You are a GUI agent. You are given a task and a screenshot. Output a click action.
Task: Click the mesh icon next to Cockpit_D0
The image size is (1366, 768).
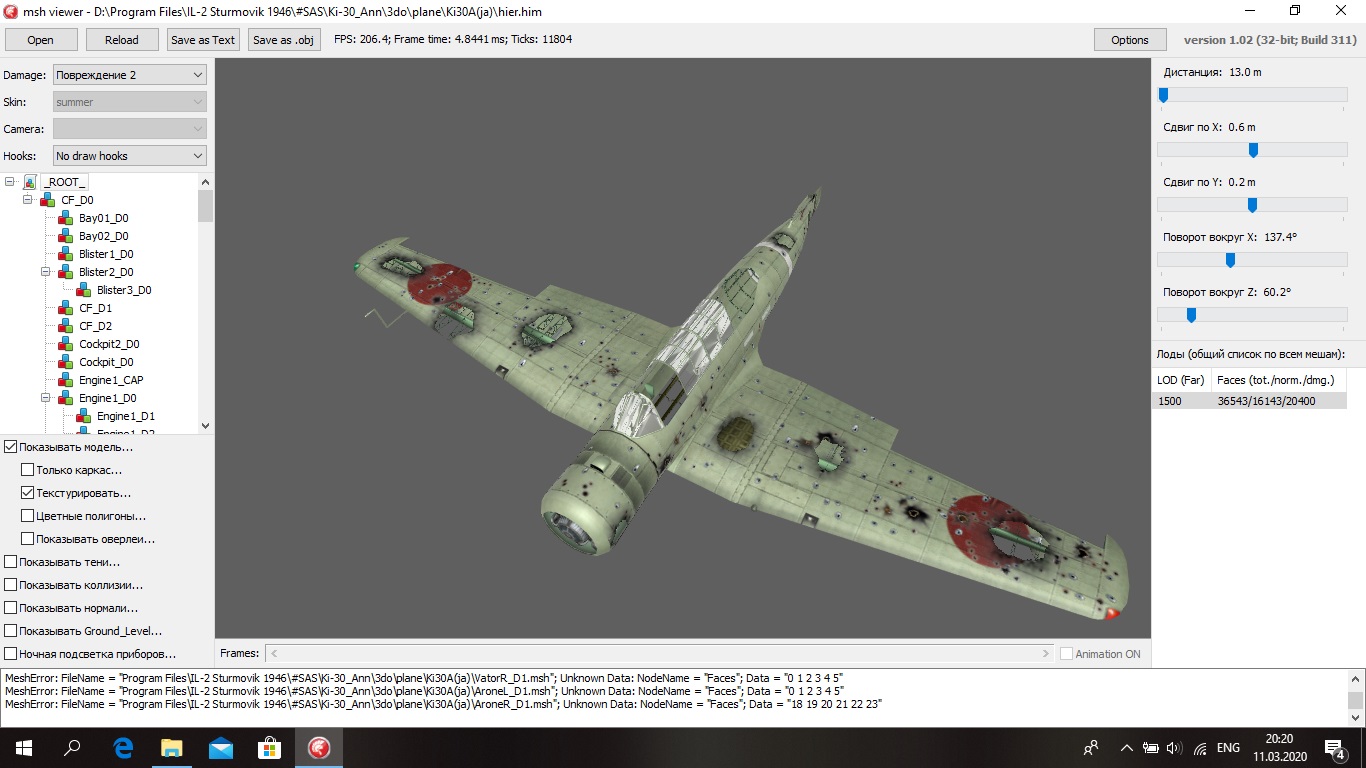pos(65,362)
